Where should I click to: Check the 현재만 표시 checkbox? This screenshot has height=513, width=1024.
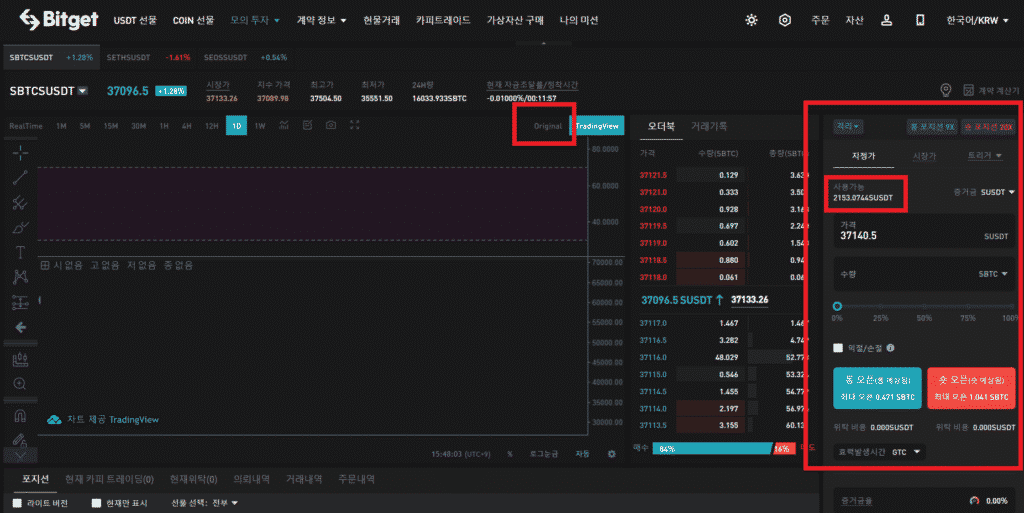pos(96,503)
